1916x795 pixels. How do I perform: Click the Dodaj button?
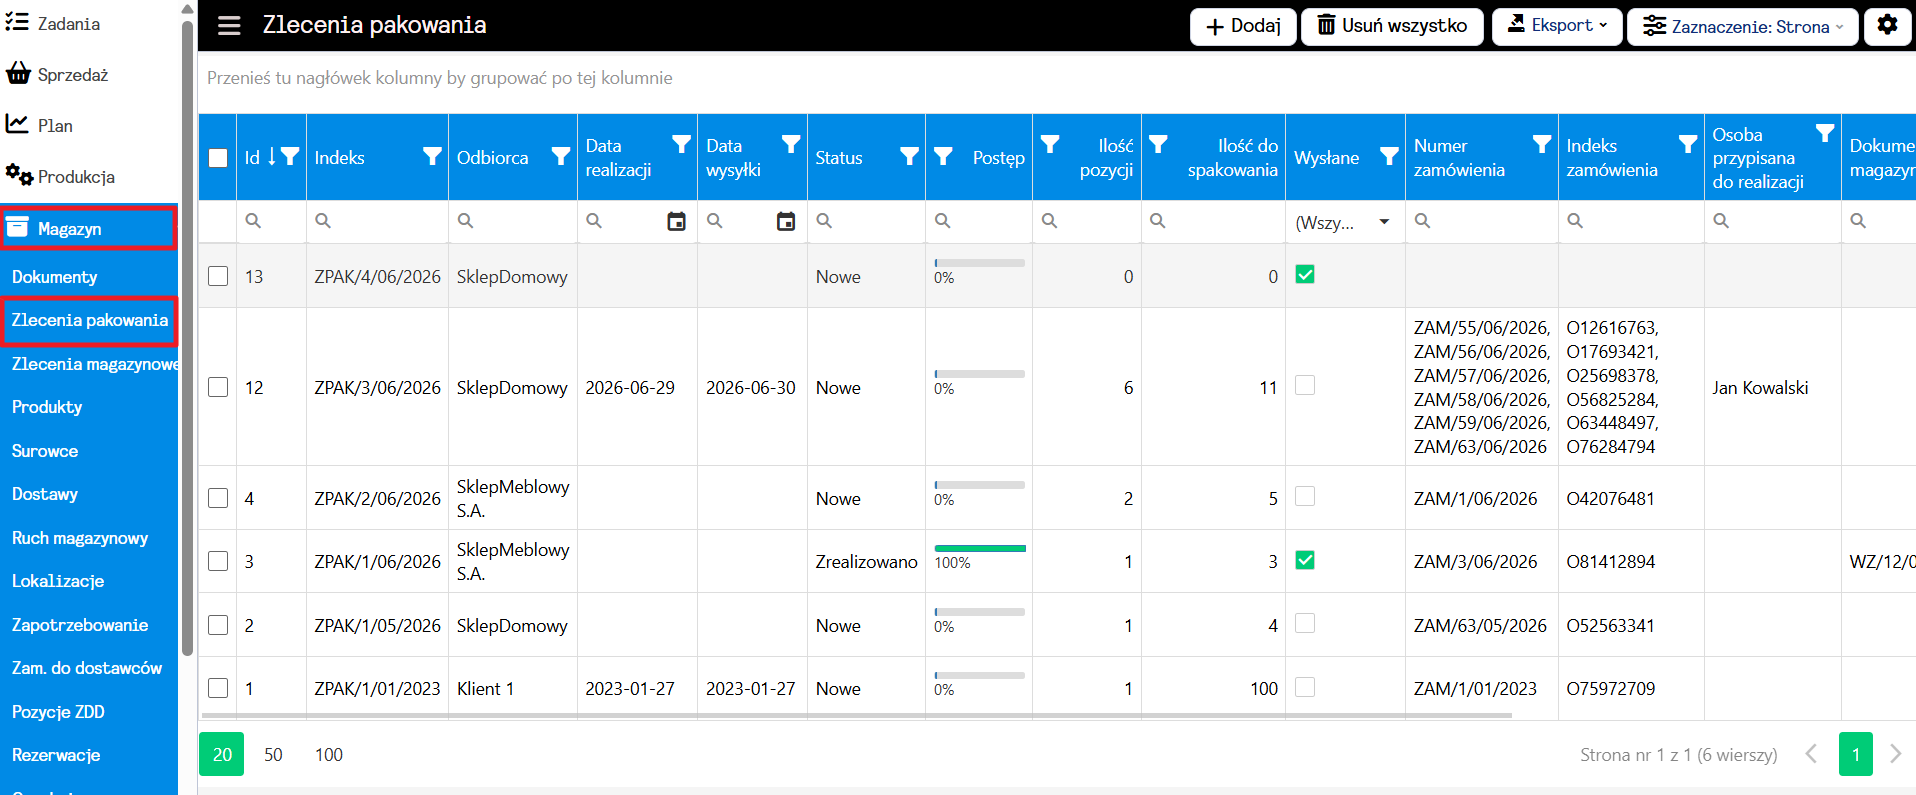[1243, 26]
